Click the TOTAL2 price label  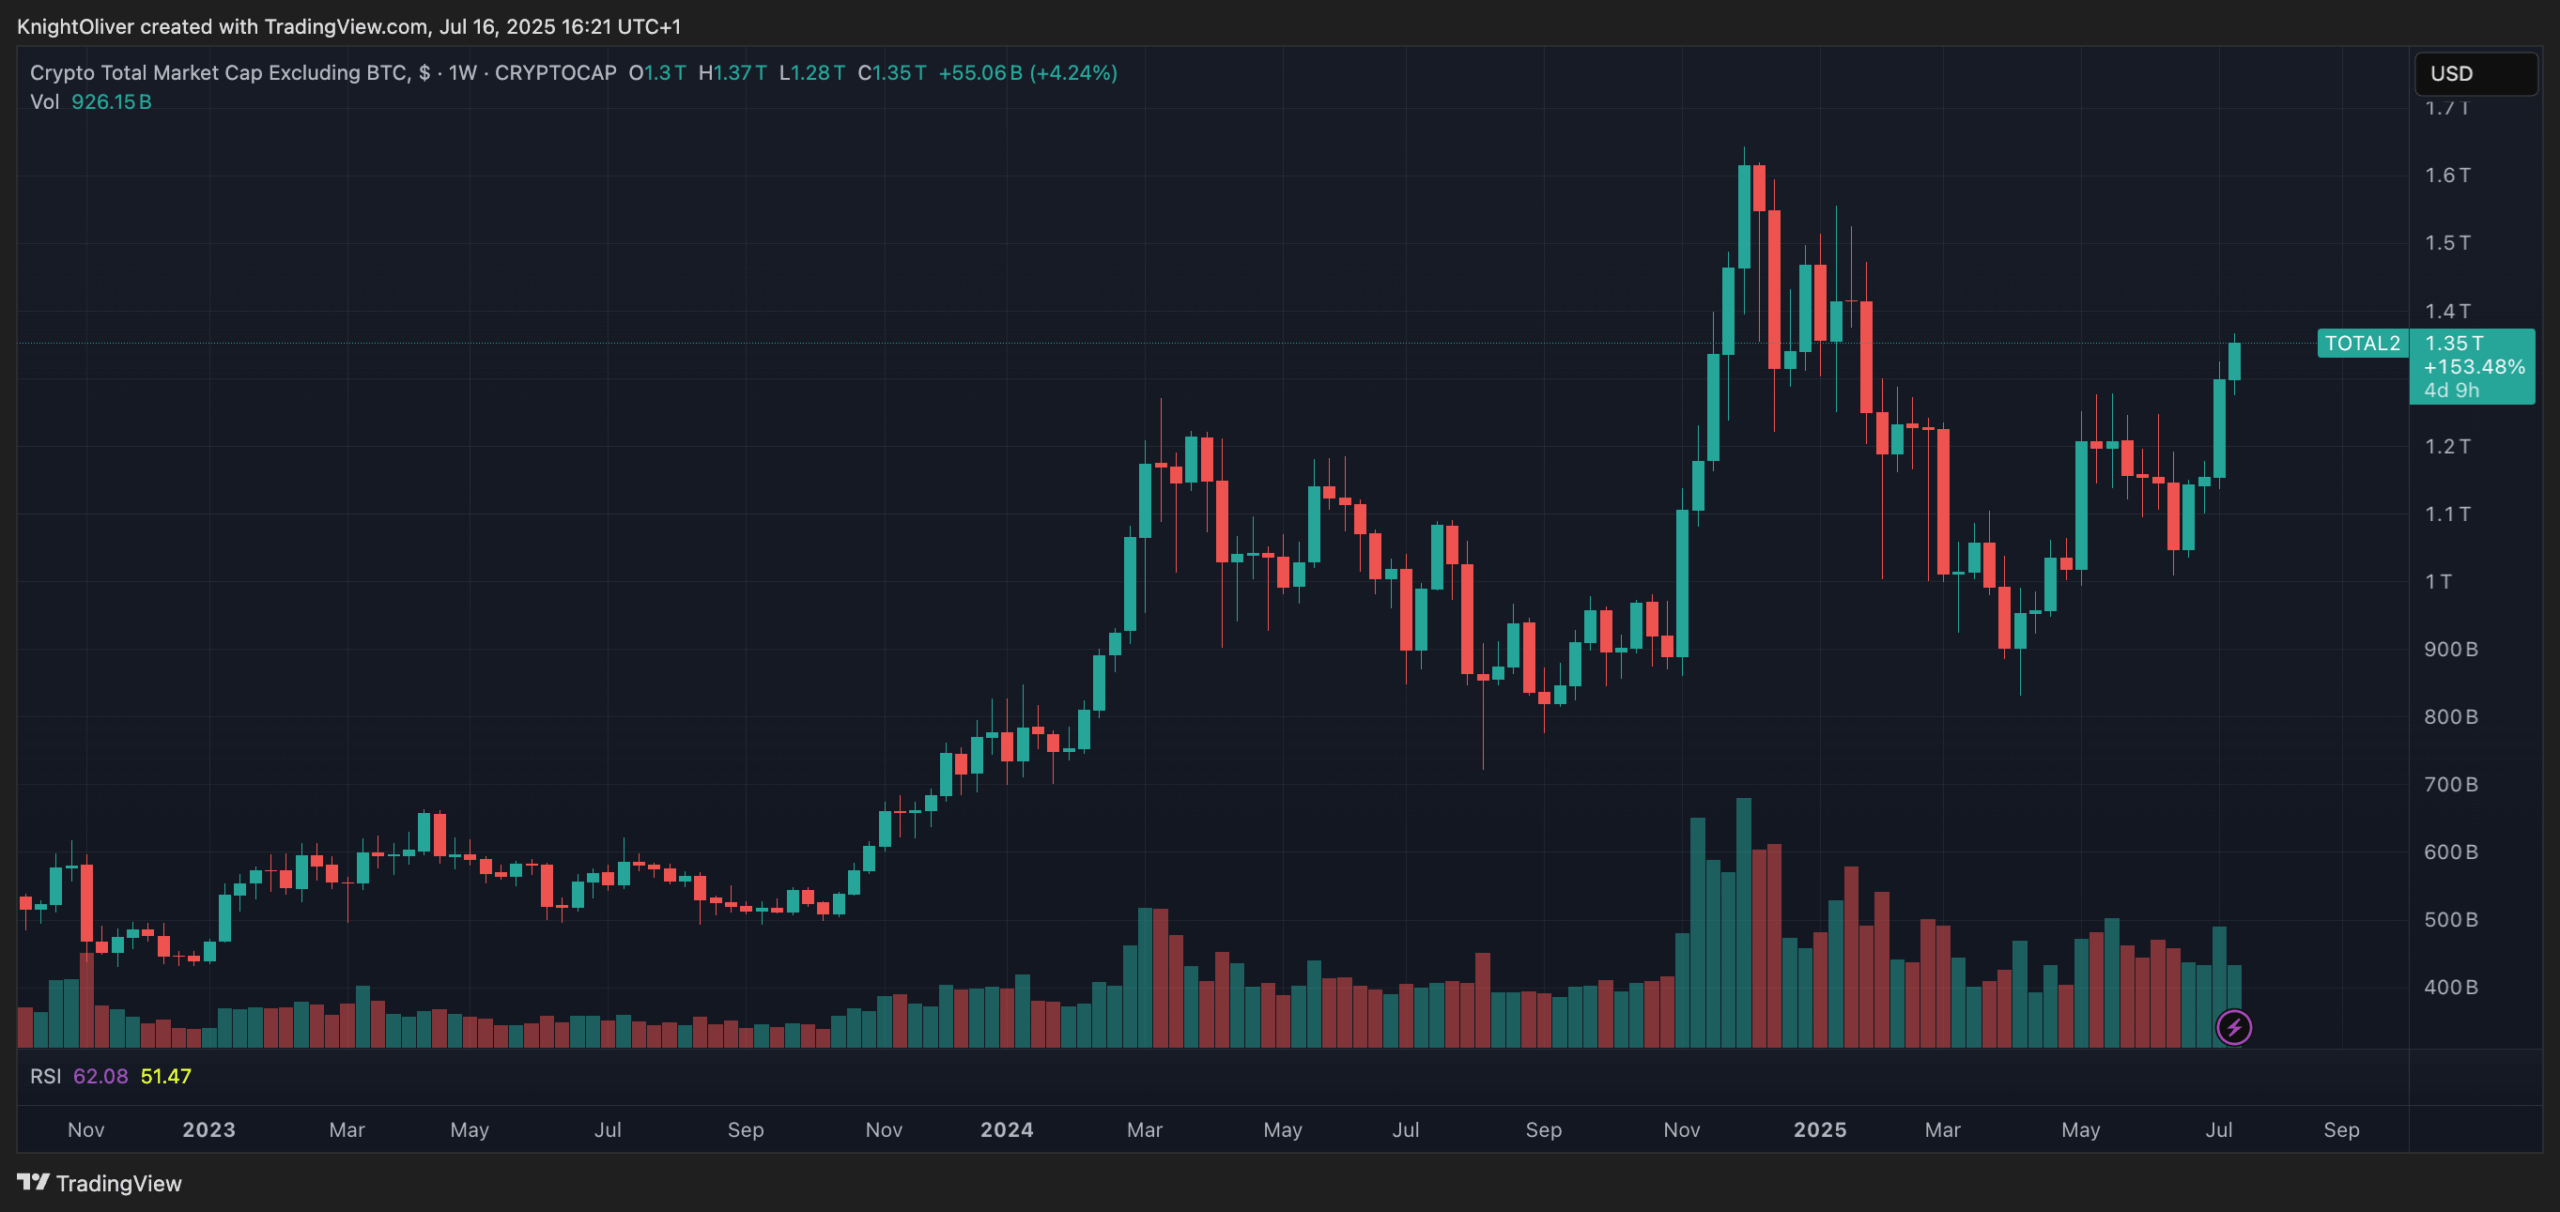click(x=2362, y=343)
